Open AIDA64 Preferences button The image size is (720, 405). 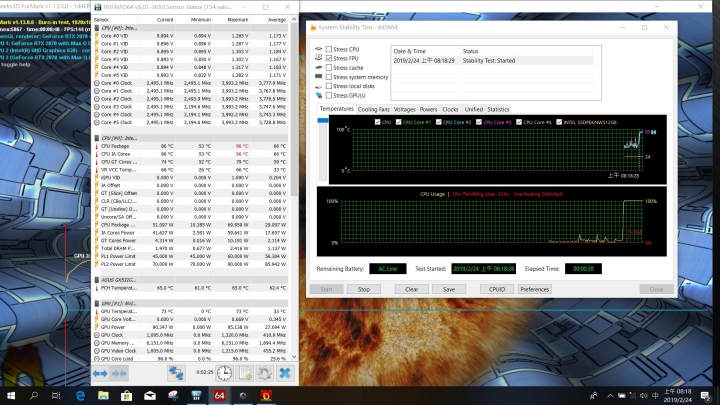coord(534,289)
